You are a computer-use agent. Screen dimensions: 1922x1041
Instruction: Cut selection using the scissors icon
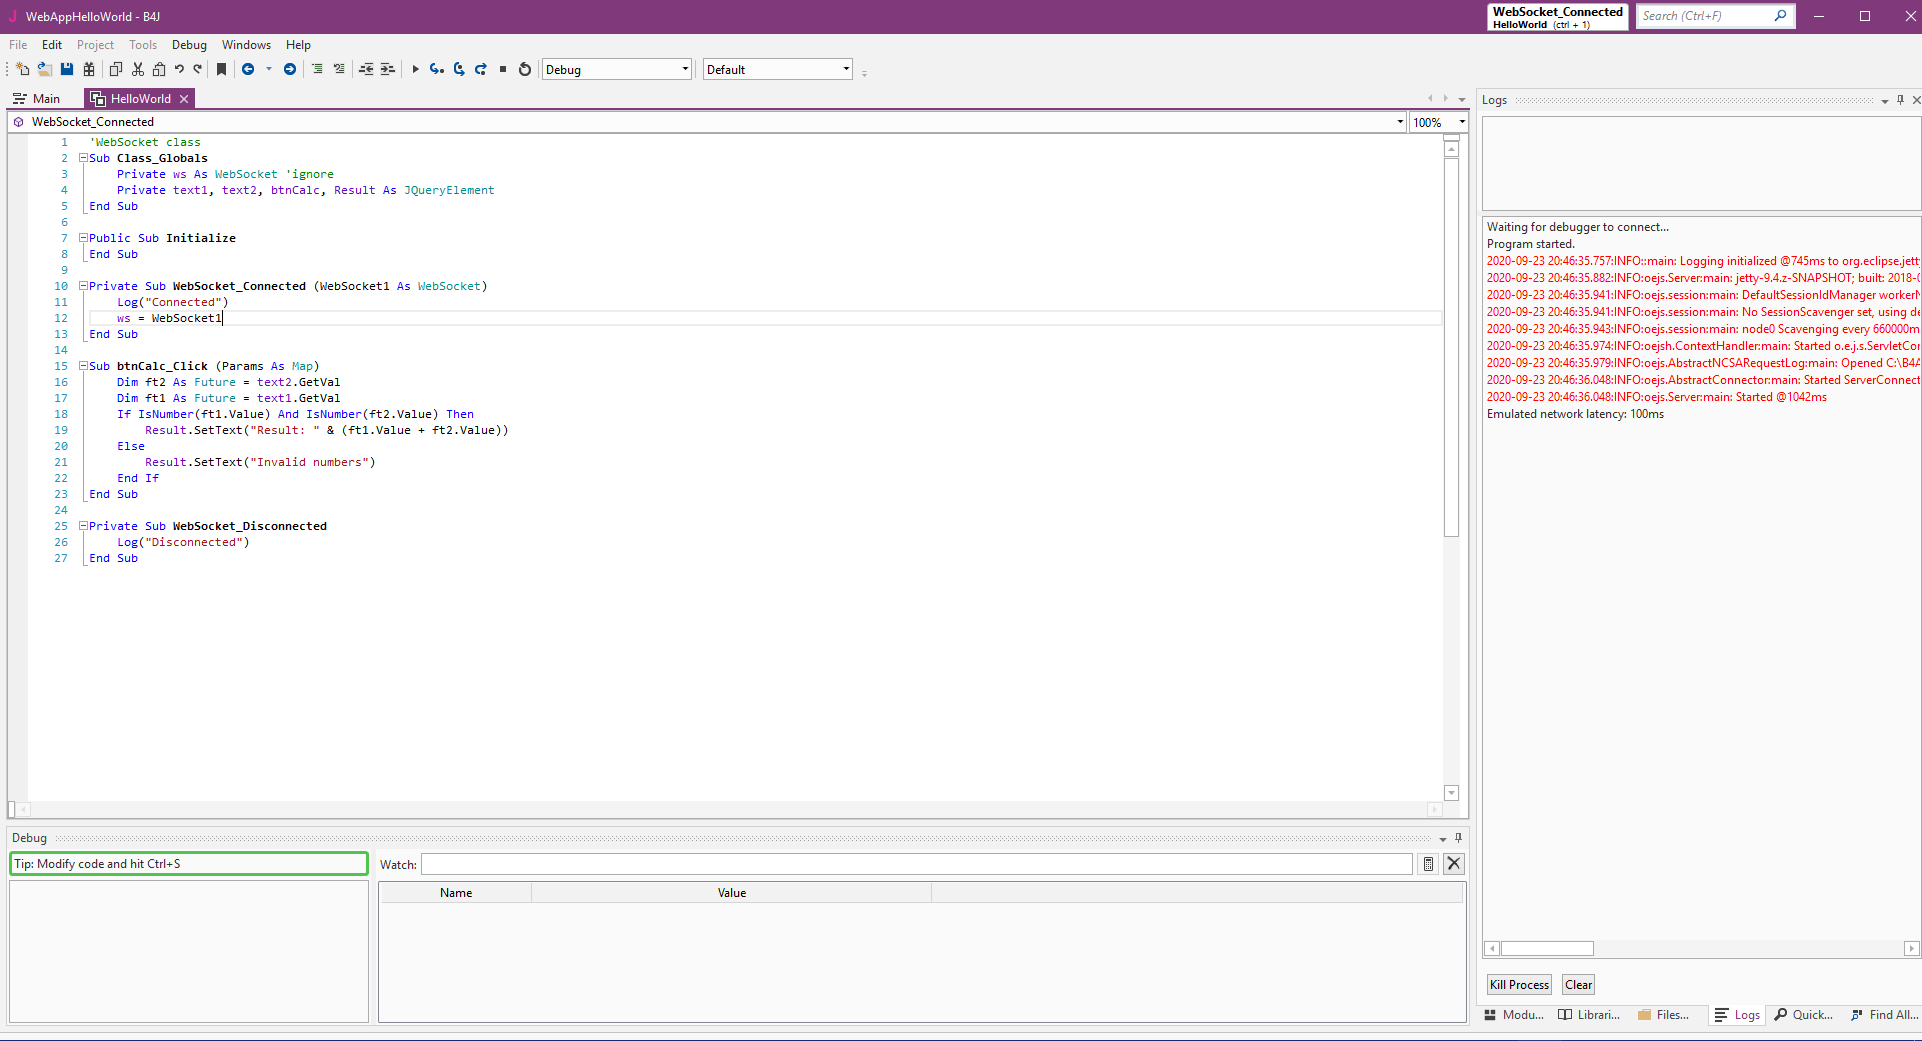click(x=138, y=69)
